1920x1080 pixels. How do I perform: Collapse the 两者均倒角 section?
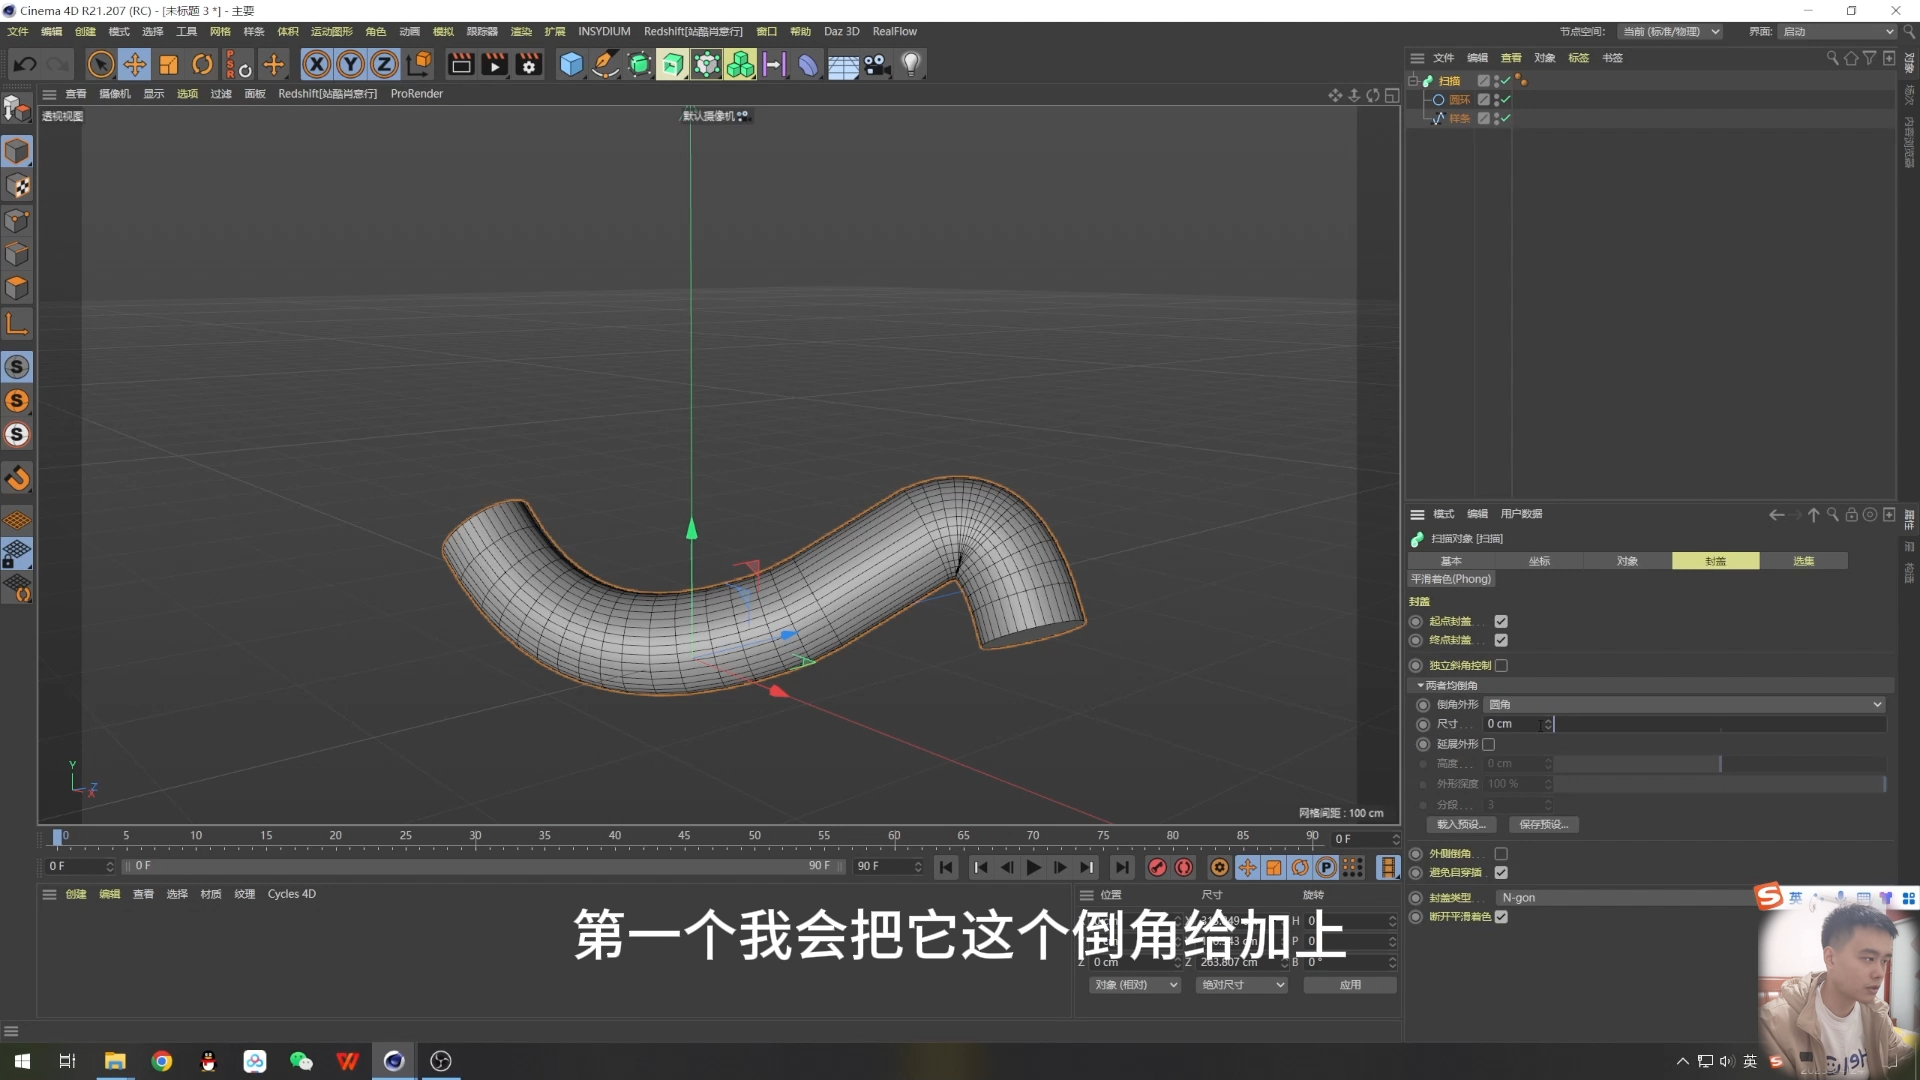pos(1420,685)
